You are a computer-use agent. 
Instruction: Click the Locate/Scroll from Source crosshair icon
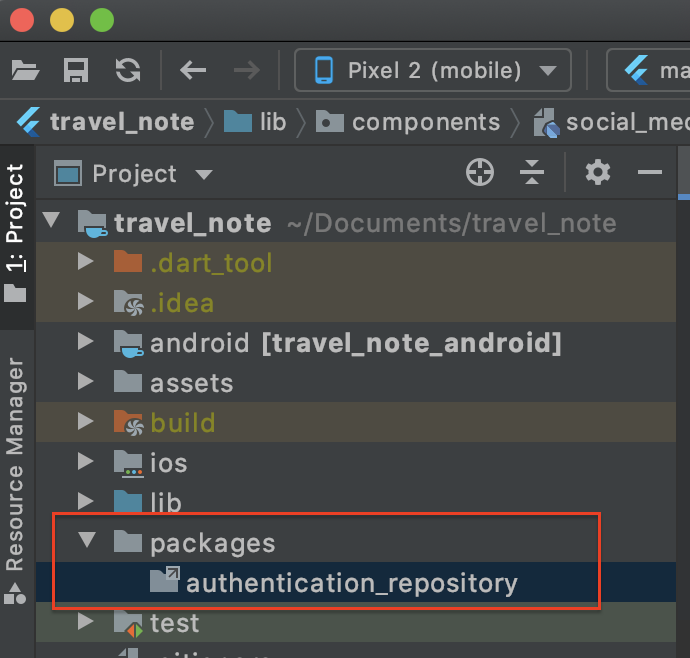480,172
